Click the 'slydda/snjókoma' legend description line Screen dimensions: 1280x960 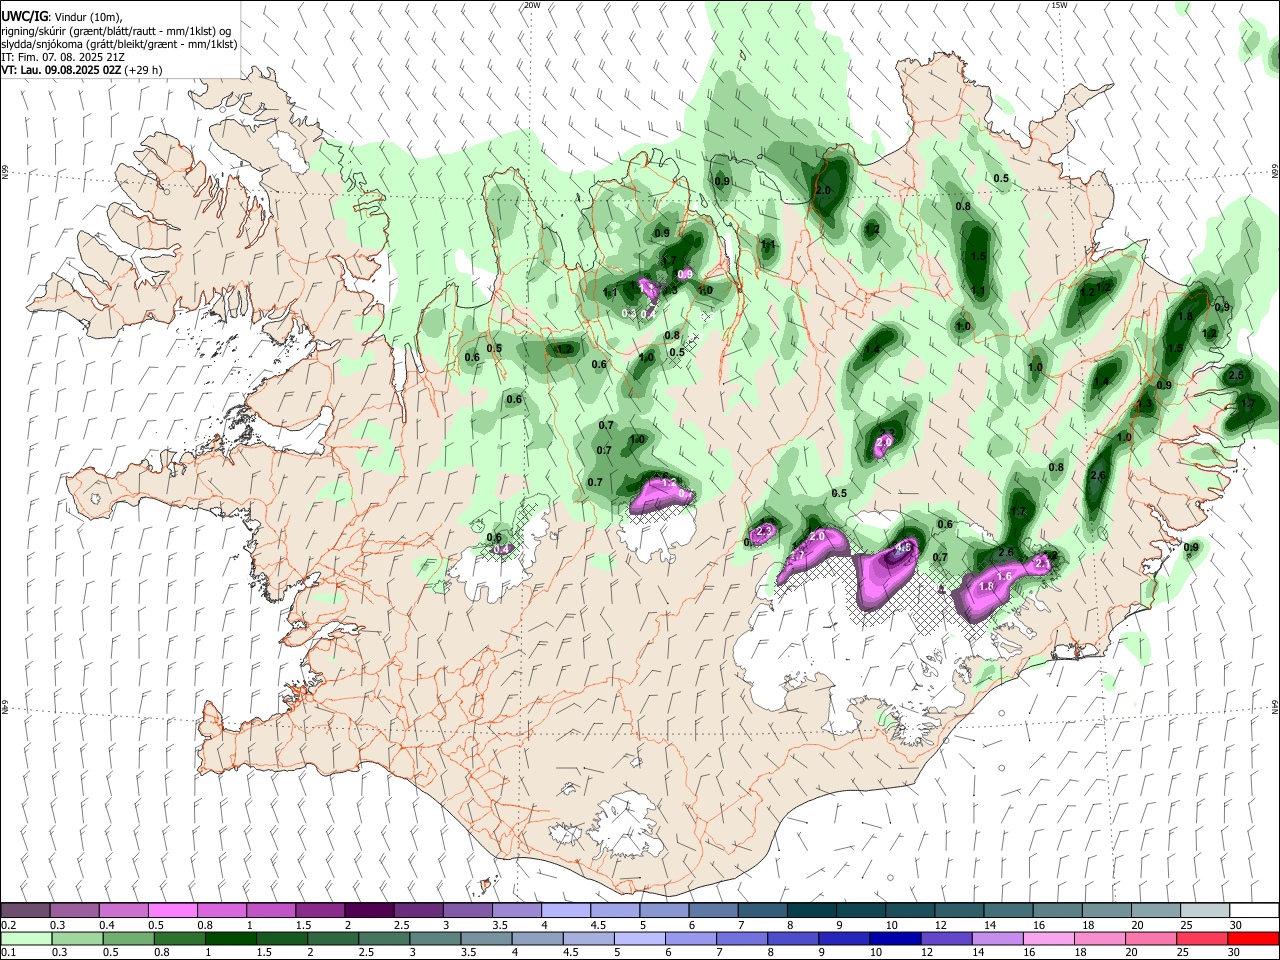(119, 45)
